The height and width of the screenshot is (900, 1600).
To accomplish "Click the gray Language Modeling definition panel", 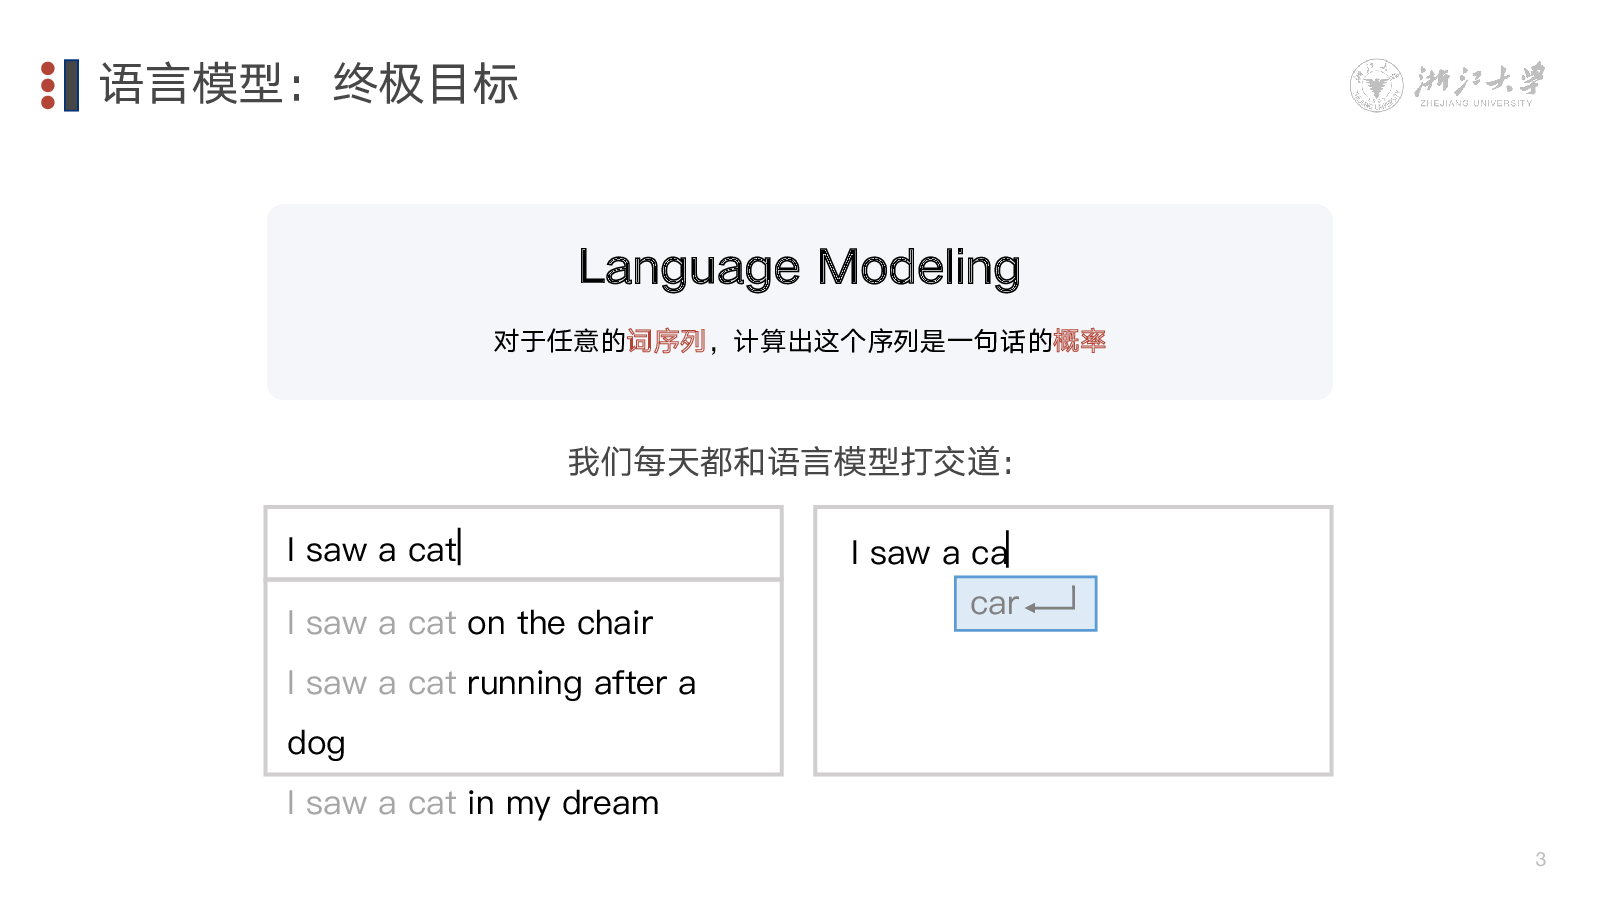I will (x=799, y=302).
